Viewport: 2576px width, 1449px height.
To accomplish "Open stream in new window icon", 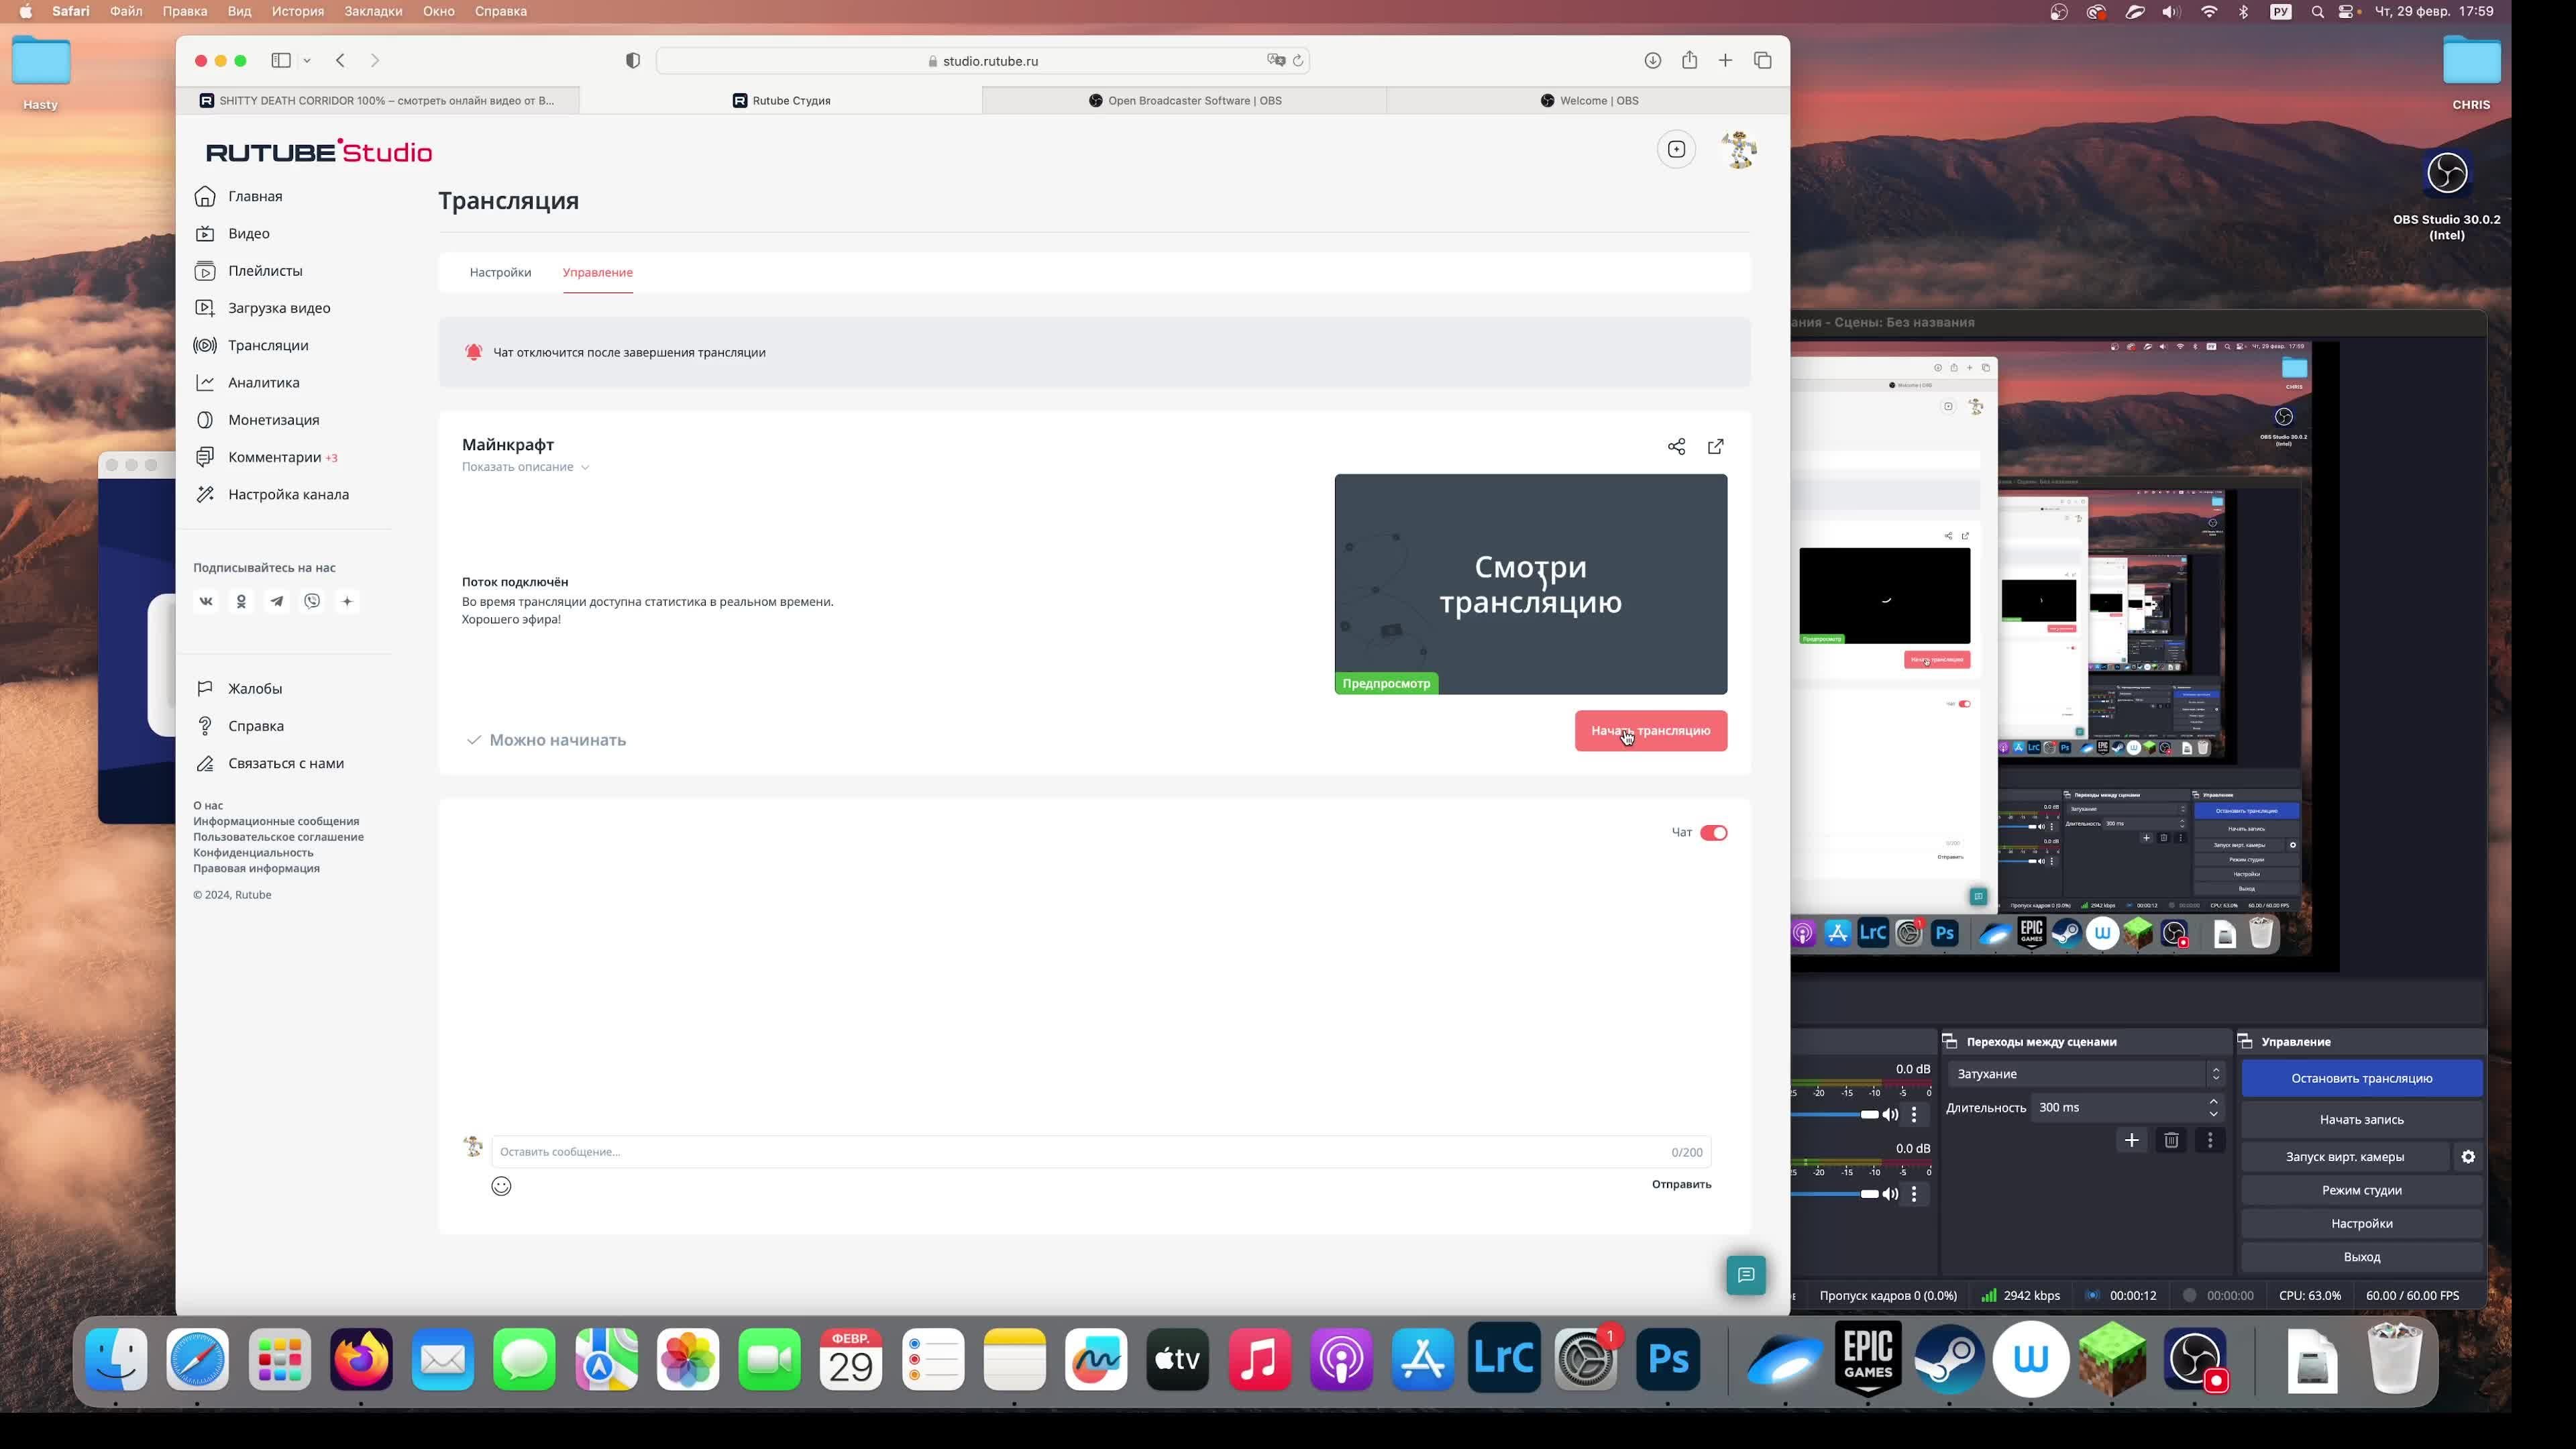I will point(1715,446).
